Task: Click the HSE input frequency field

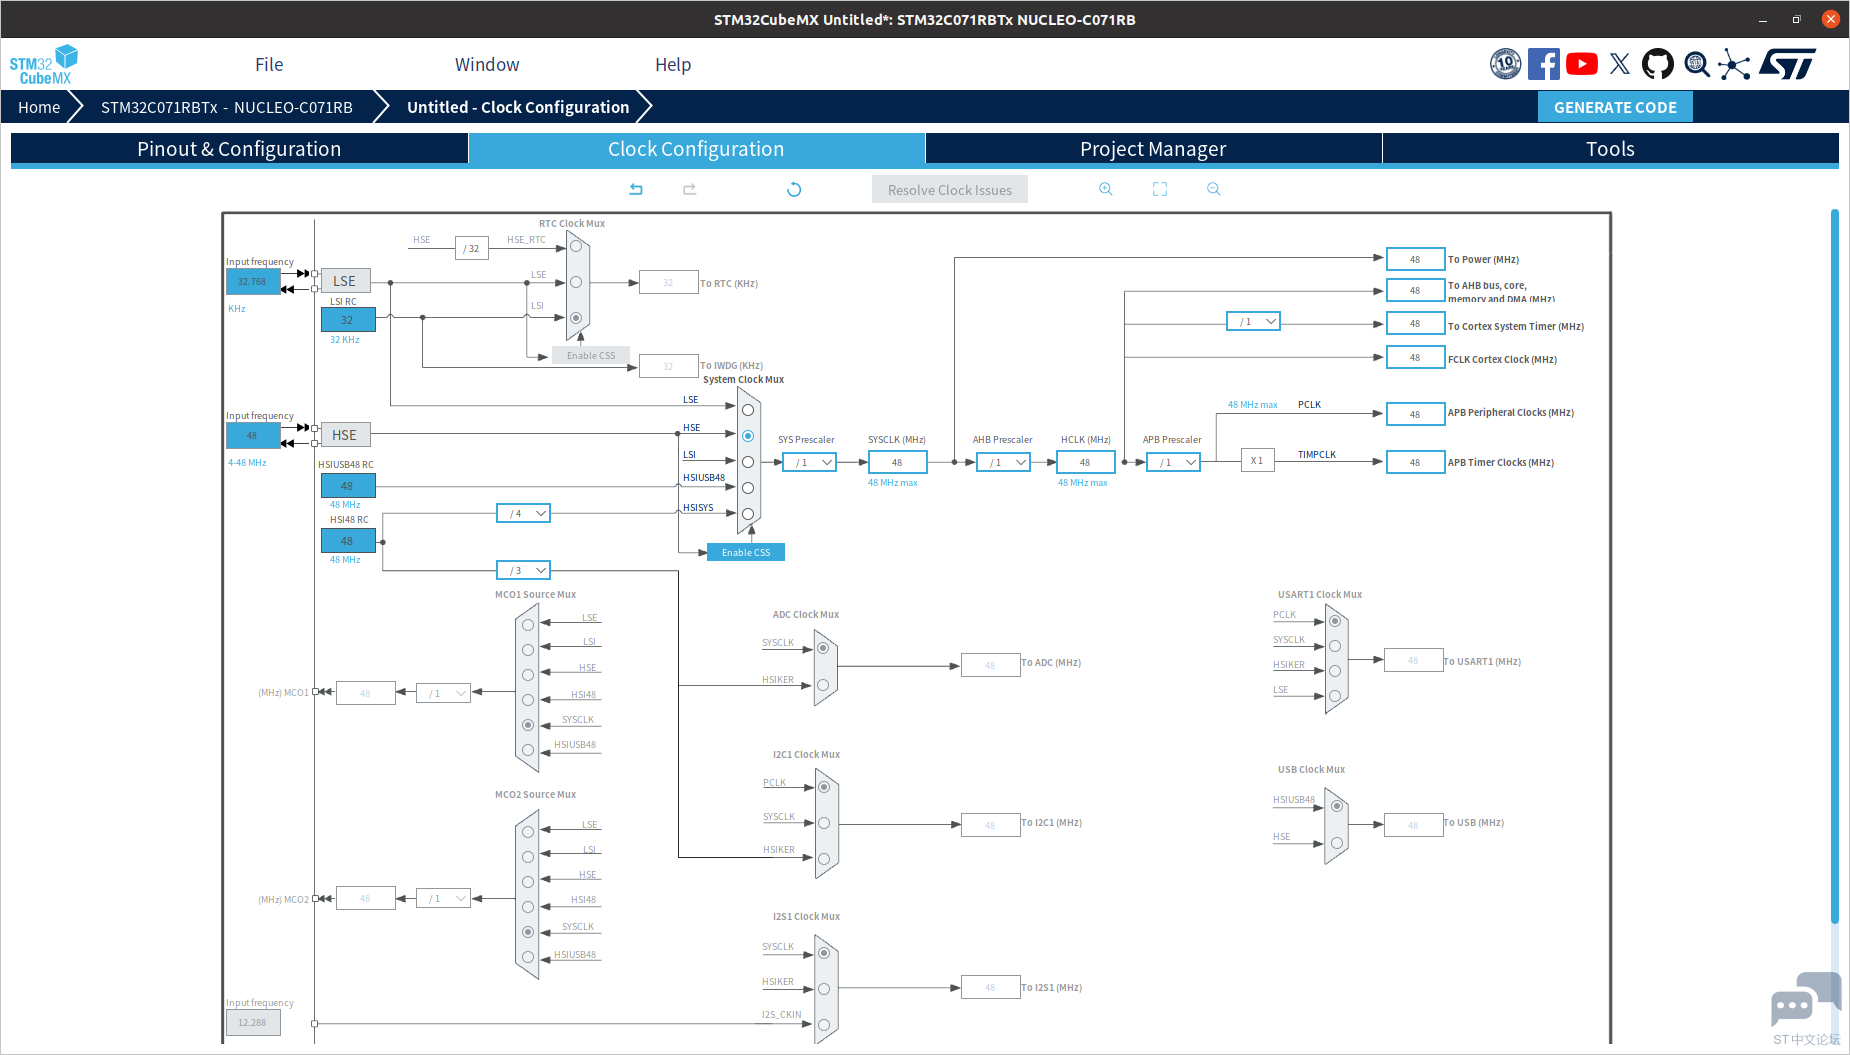Action: click(252, 435)
